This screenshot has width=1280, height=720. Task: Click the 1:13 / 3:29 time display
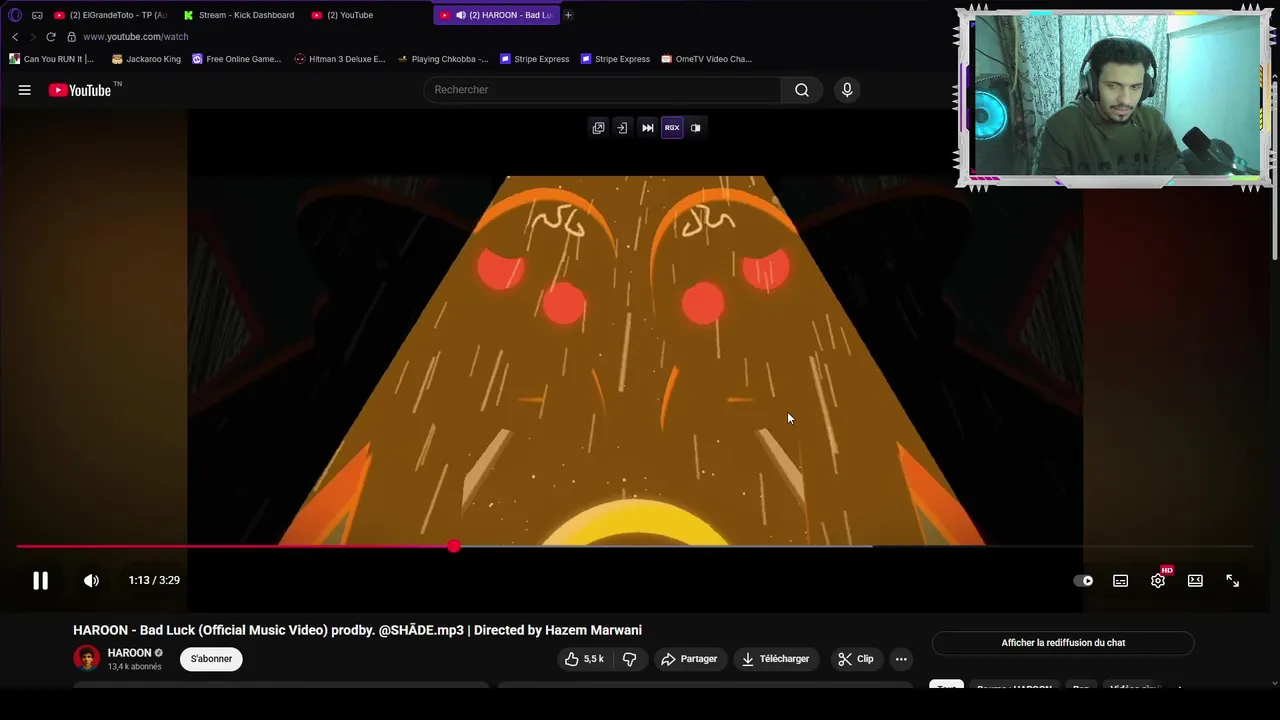pos(154,580)
